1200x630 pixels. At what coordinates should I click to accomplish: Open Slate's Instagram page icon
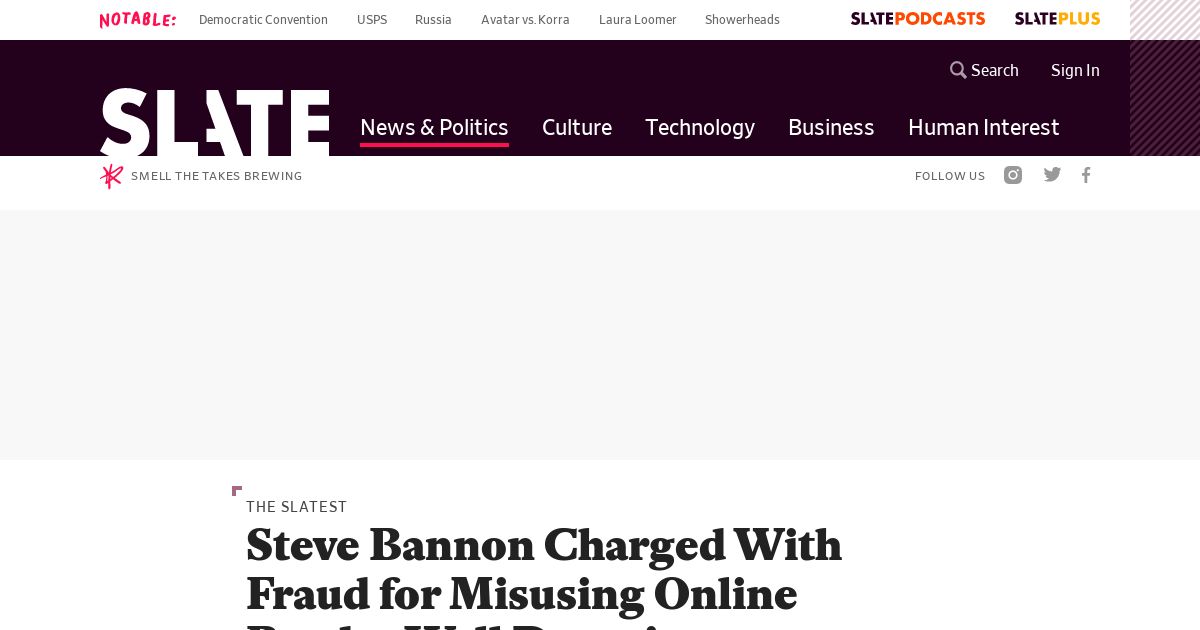tap(1013, 175)
